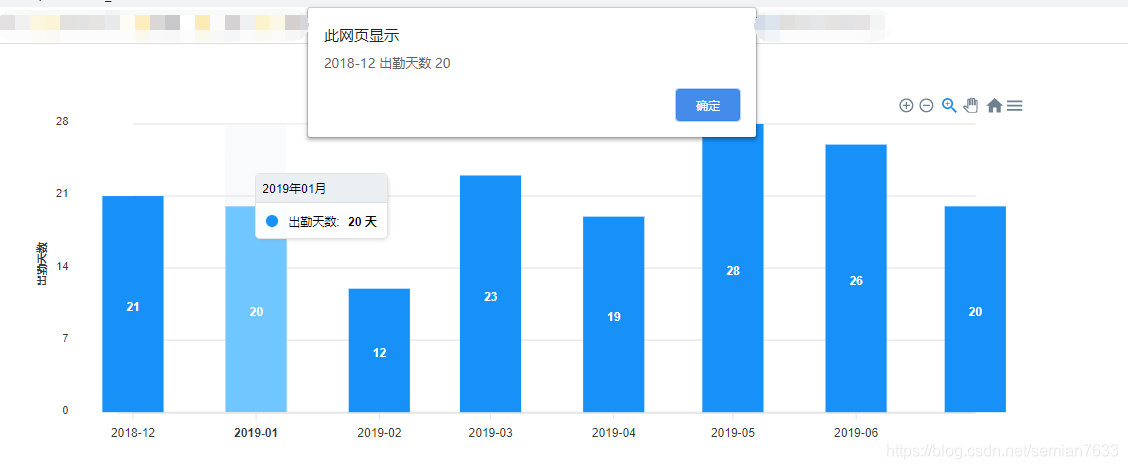Click the 2019-02 bar showing 12
The image size is (1128, 469).
pyautogui.click(x=379, y=350)
